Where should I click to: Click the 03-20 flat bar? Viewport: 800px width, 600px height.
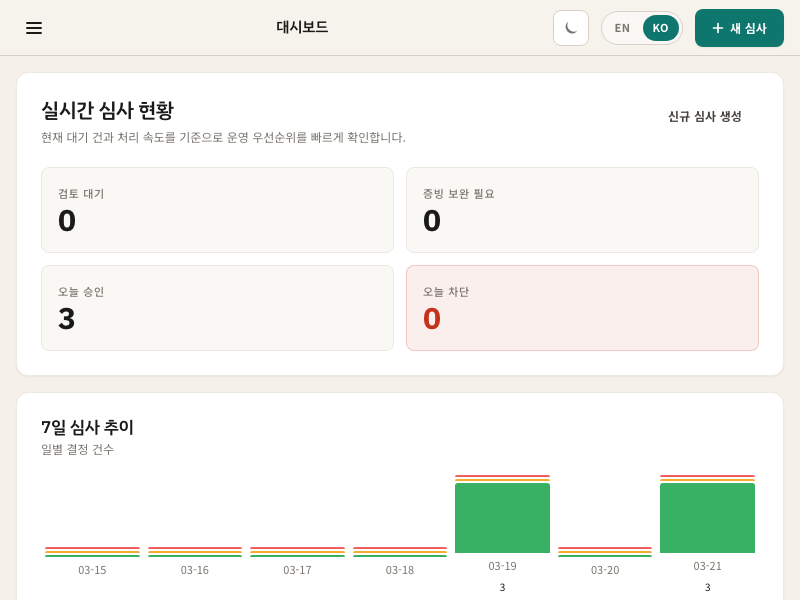coord(604,550)
